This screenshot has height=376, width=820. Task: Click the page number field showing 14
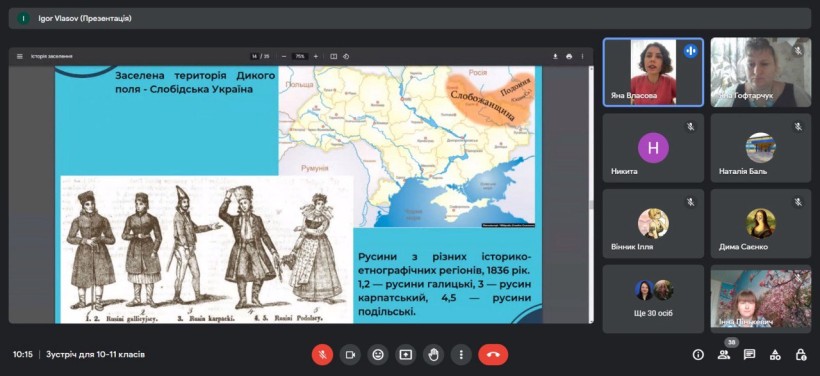click(254, 56)
